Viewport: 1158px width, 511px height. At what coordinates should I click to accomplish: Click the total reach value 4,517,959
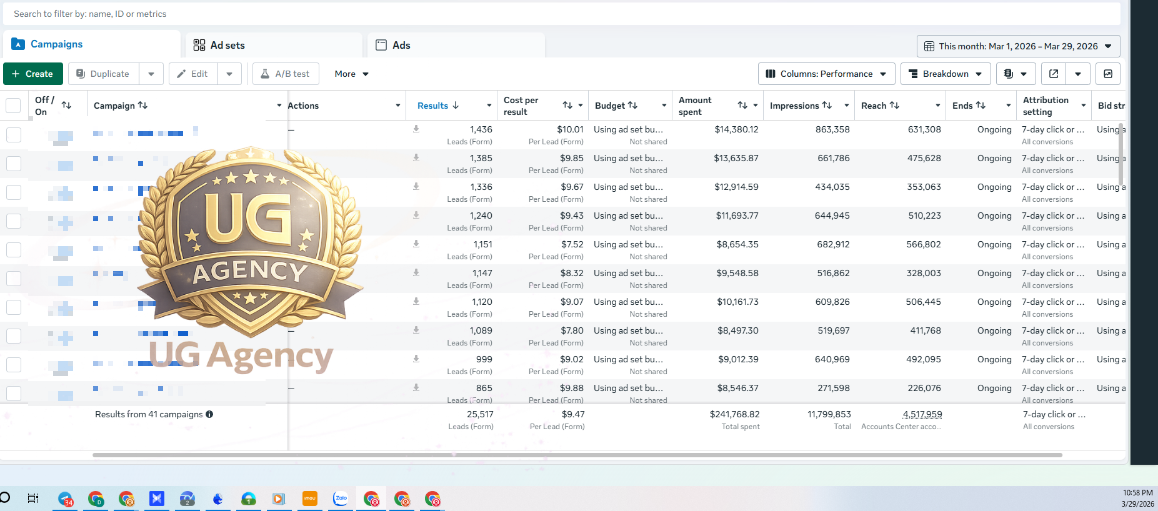pos(922,414)
